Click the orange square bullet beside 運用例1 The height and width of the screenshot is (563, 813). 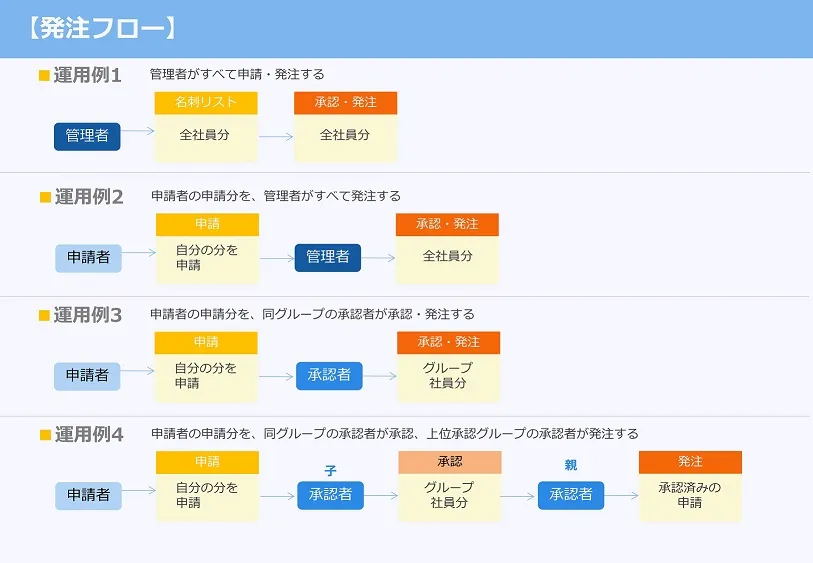click(43, 75)
